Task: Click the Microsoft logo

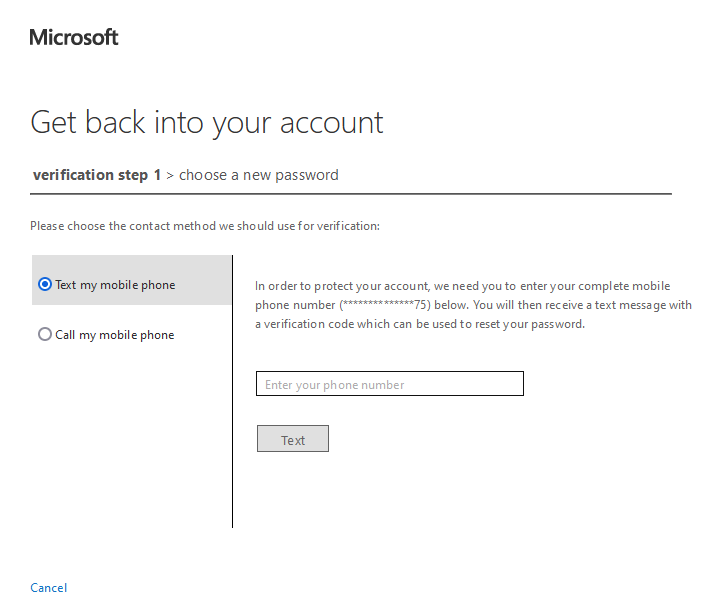Action: 74,38
